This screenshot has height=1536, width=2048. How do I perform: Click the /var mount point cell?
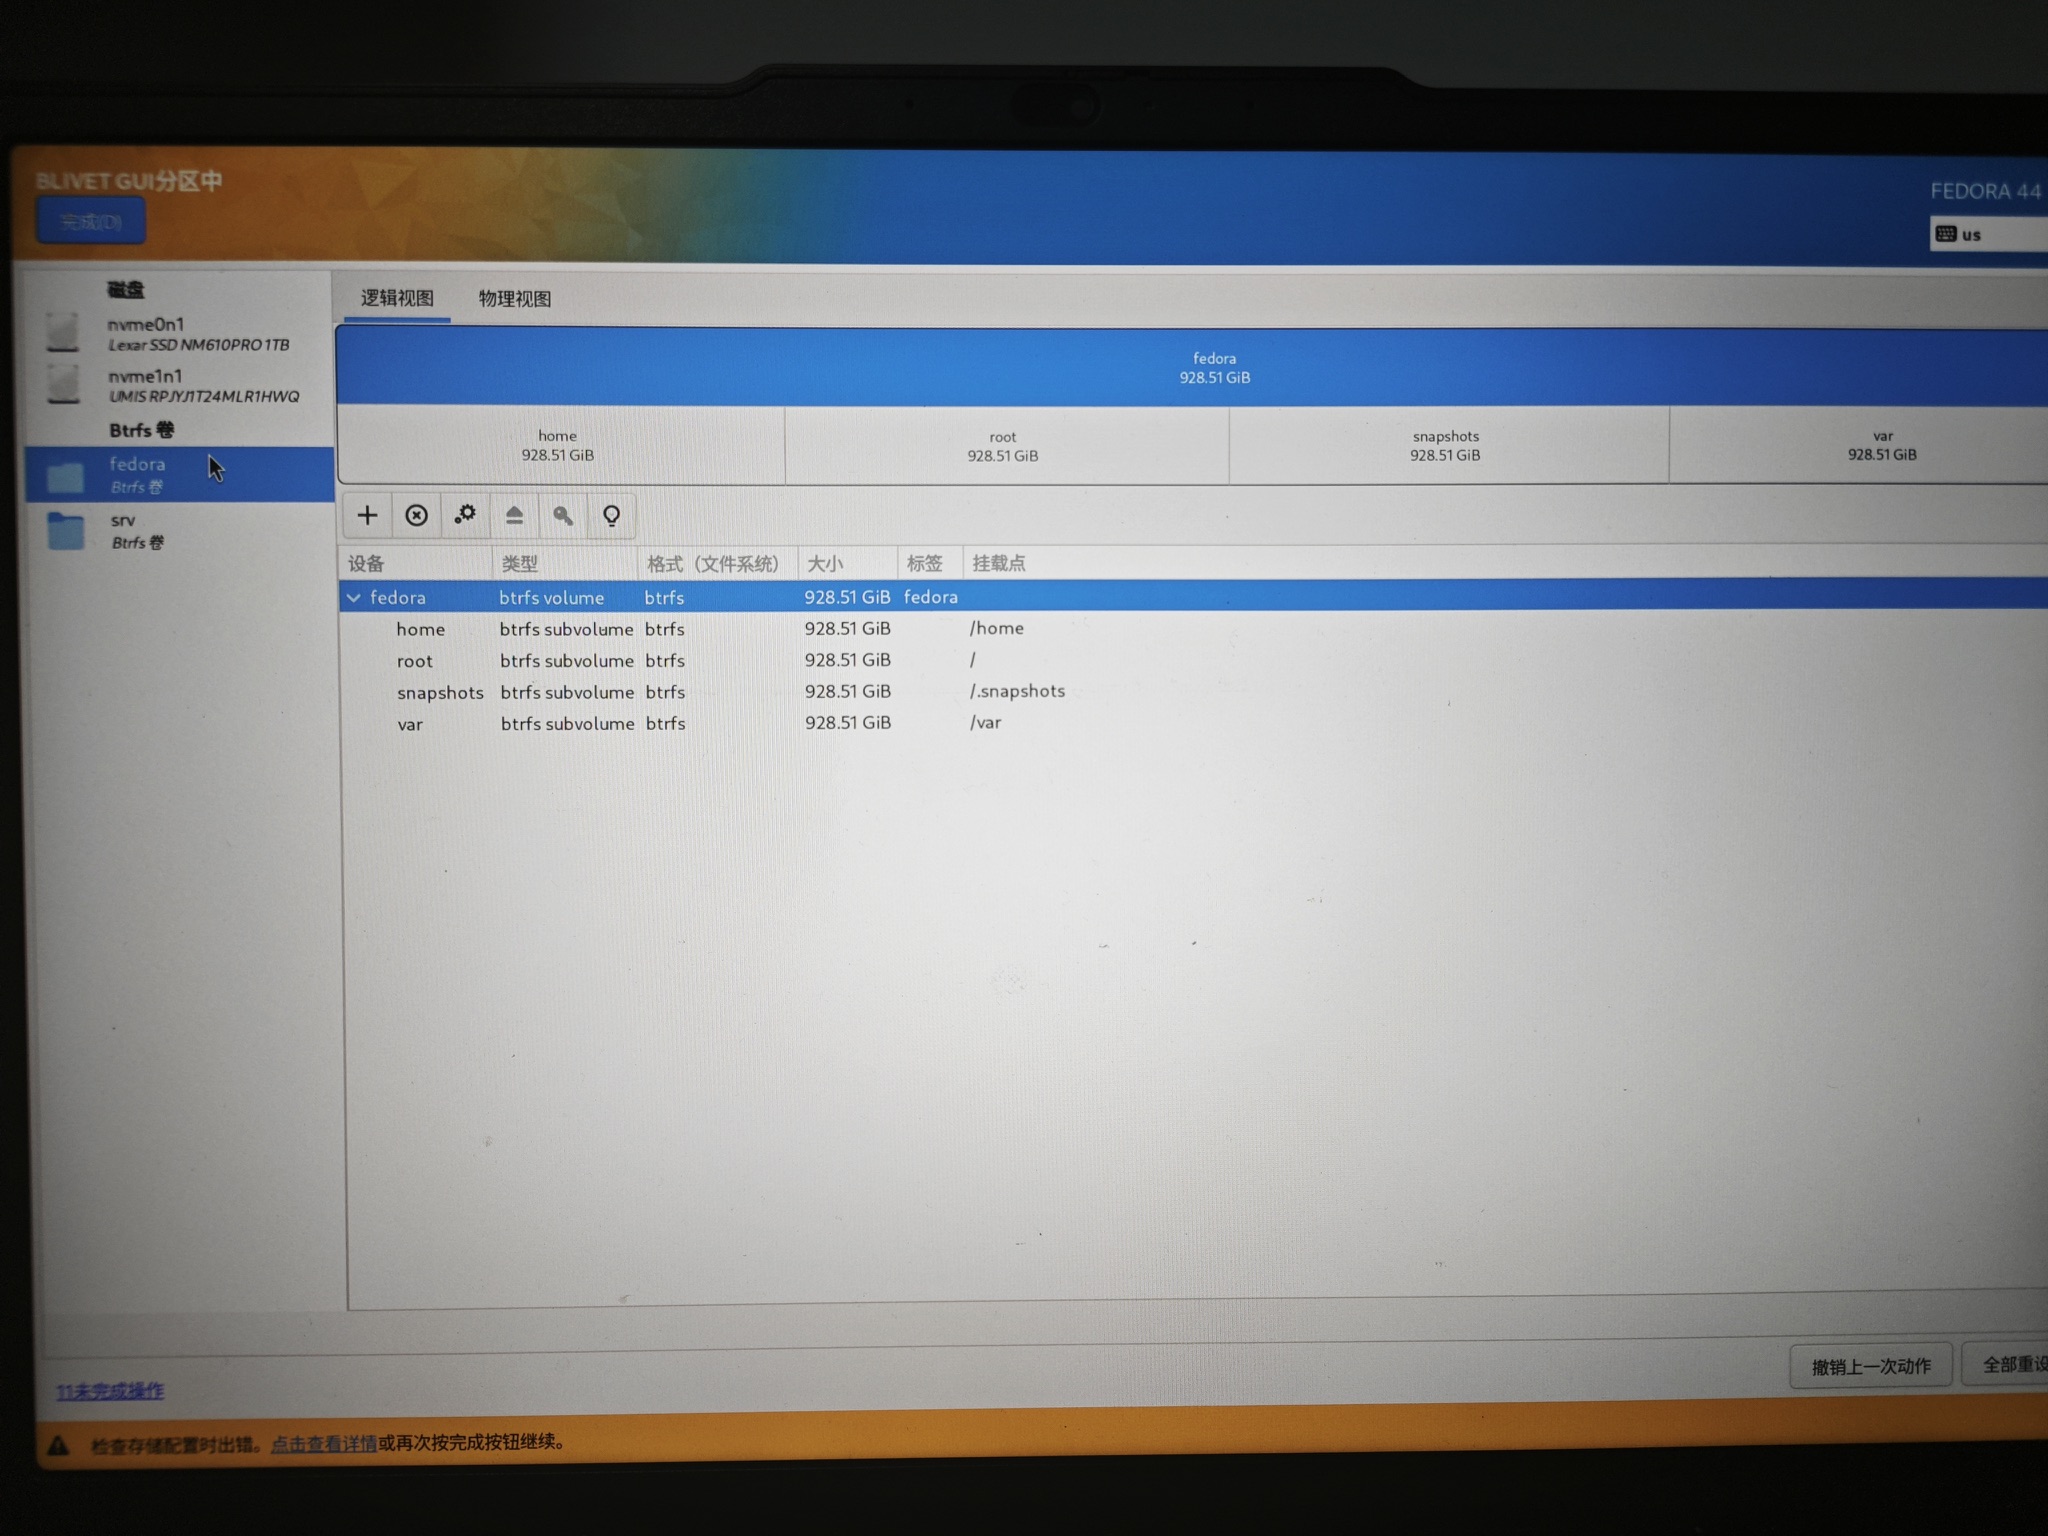click(985, 722)
